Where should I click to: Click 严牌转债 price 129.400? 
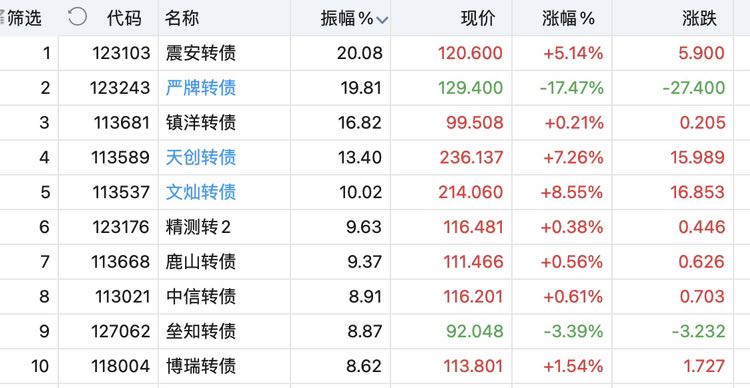(x=471, y=88)
